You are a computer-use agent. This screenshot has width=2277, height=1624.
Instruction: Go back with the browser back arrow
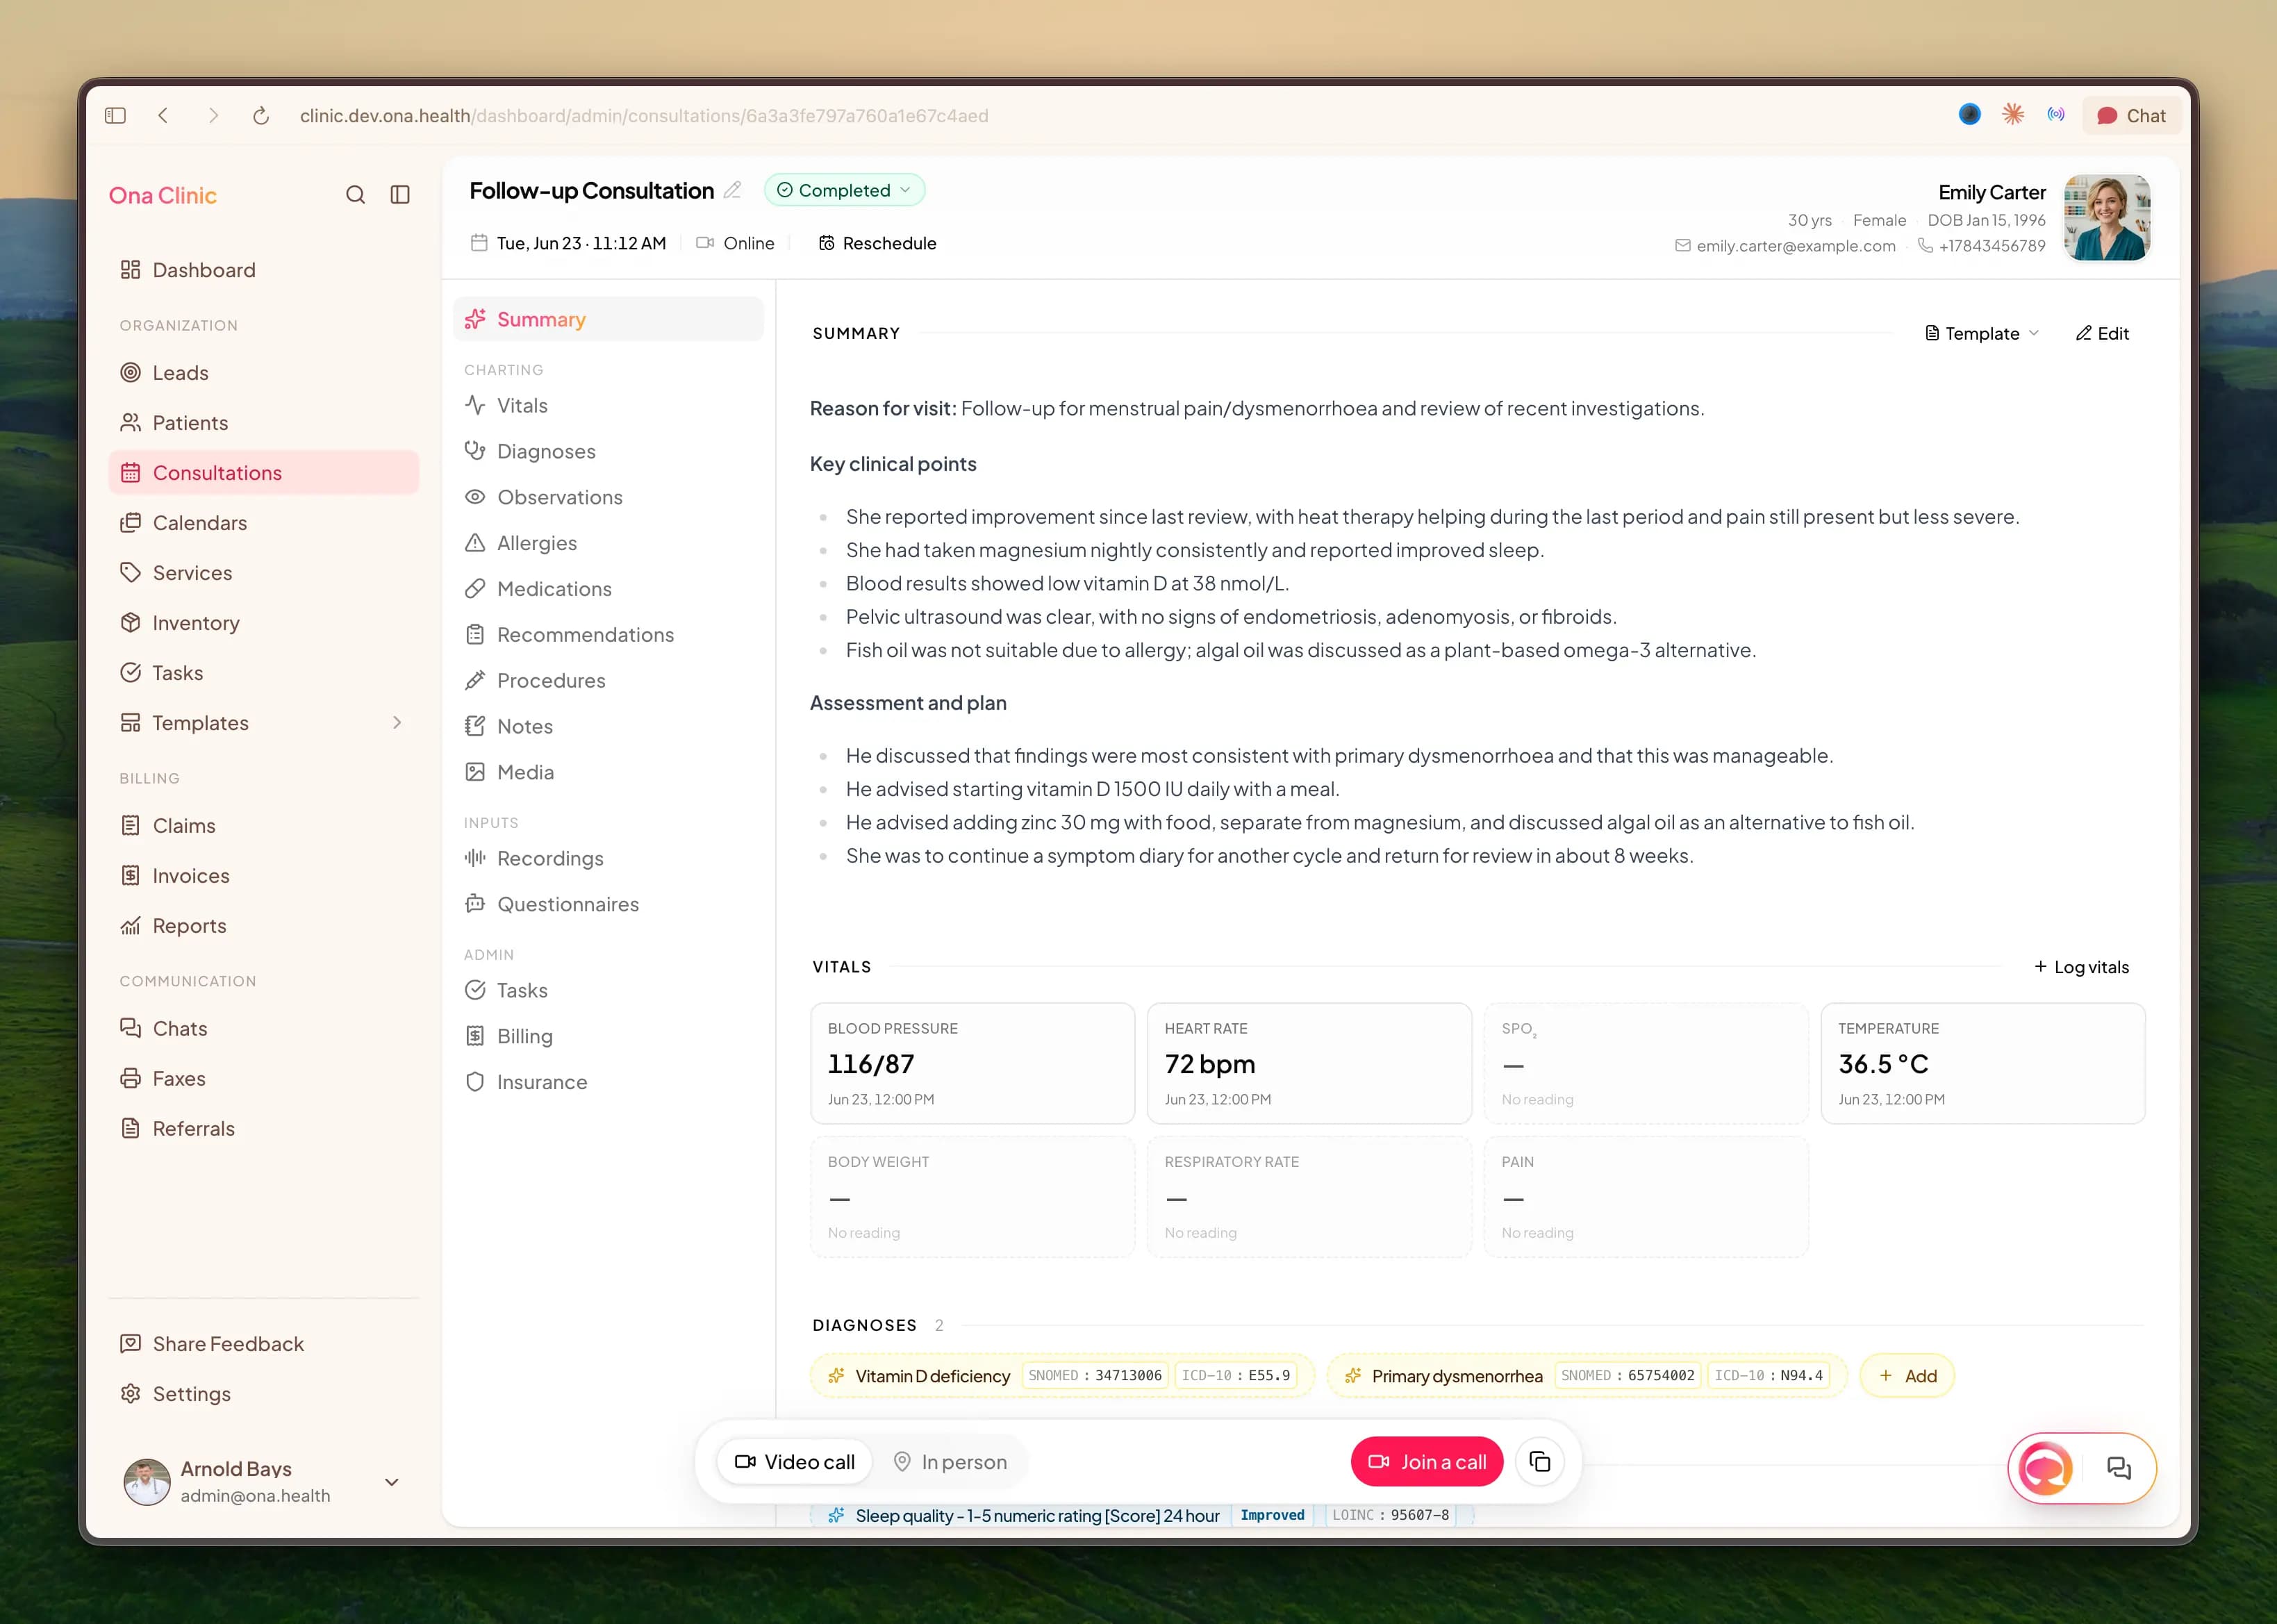click(164, 116)
